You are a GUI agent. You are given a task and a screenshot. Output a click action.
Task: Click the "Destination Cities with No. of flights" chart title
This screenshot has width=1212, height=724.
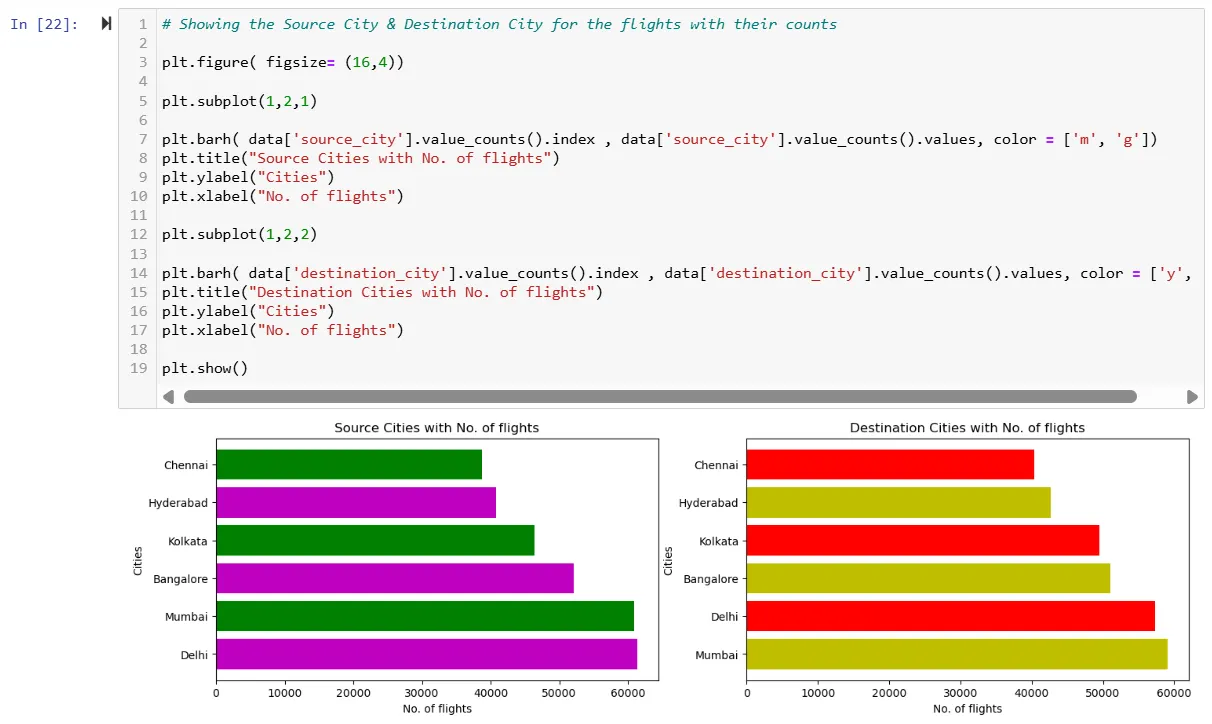tap(967, 428)
